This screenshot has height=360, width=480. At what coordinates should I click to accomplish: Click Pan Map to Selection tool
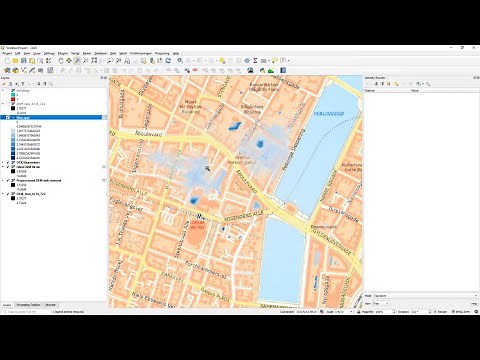click(x=69, y=61)
